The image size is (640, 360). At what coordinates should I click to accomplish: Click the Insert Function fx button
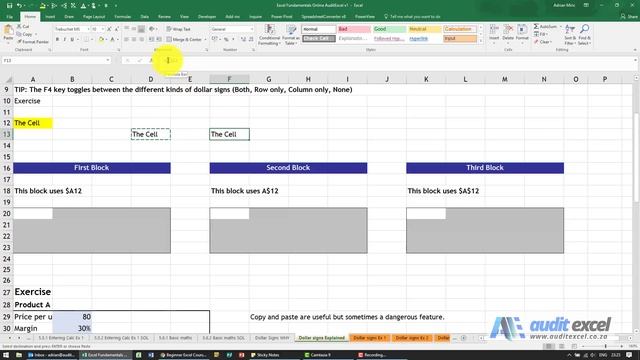pos(151,60)
